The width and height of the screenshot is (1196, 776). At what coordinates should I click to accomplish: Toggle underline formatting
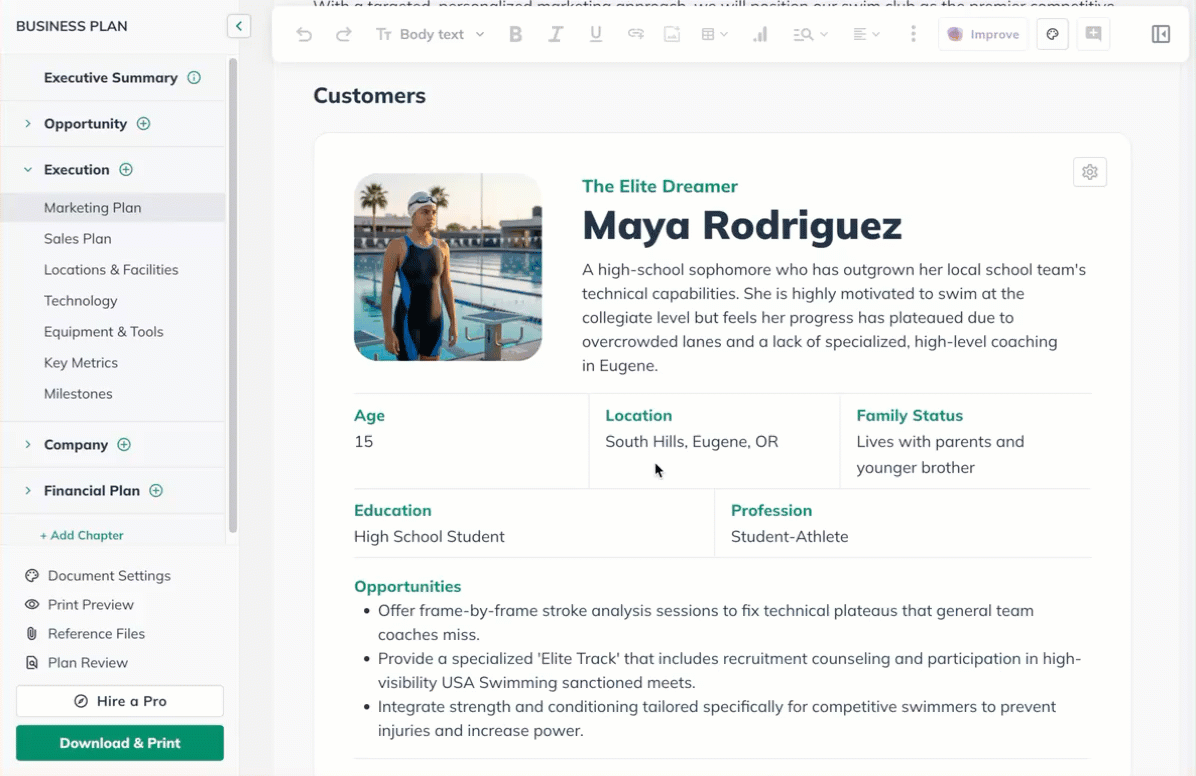pos(596,34)
